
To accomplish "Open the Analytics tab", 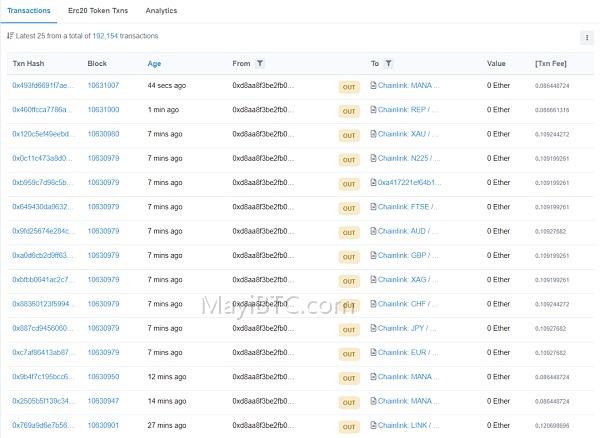I will (161, 11).
